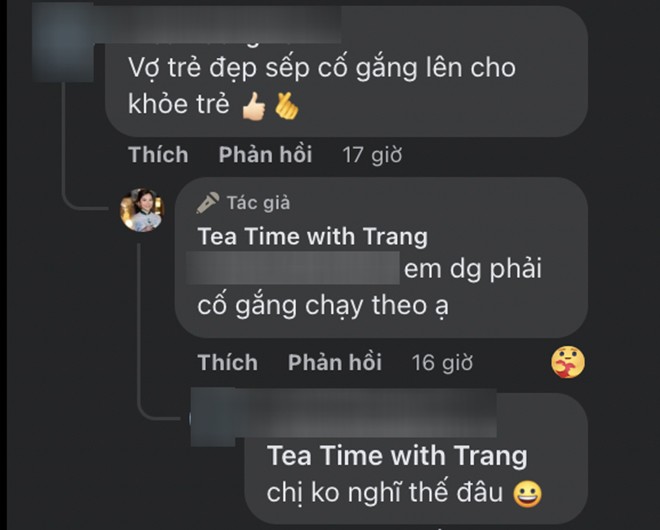This screenshot has width=660, height=530.
Task: Click the grinning emoji after "thế đâu"
Action: (527, 494)
